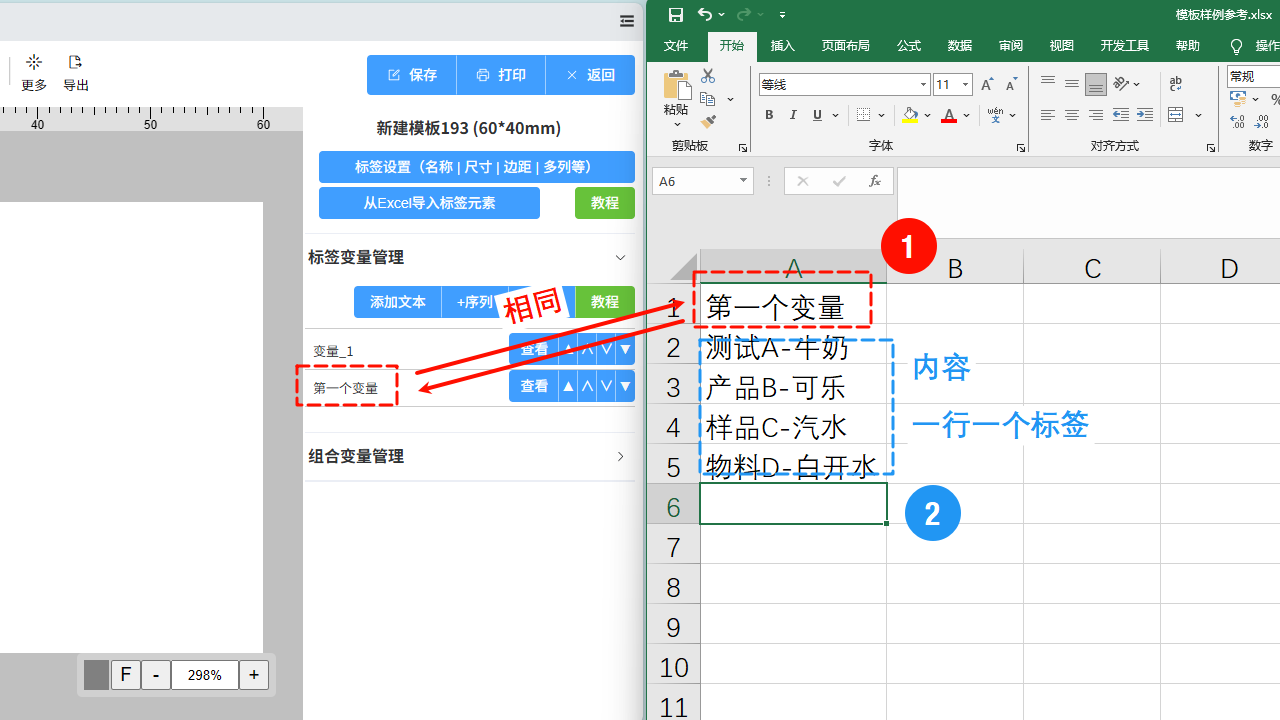
Task: Open the font size dropdown showing 11
Action: [965, 85]
